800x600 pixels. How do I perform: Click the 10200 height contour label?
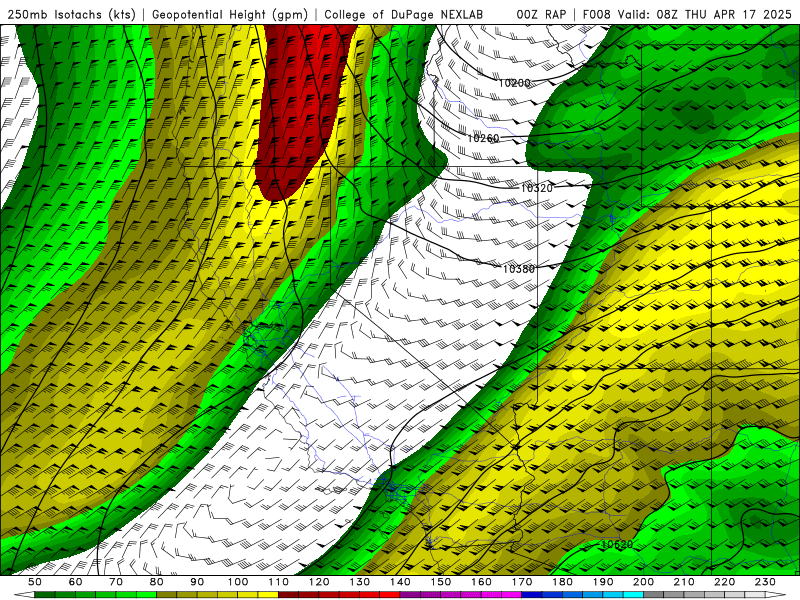coord(514,83)
